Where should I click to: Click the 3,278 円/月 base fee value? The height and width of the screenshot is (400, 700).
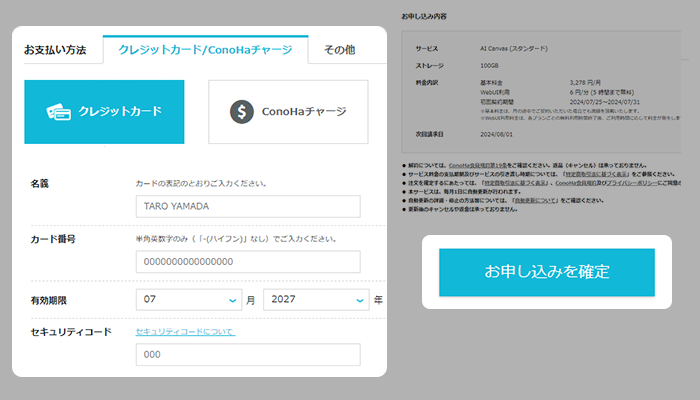click(585, 83)
